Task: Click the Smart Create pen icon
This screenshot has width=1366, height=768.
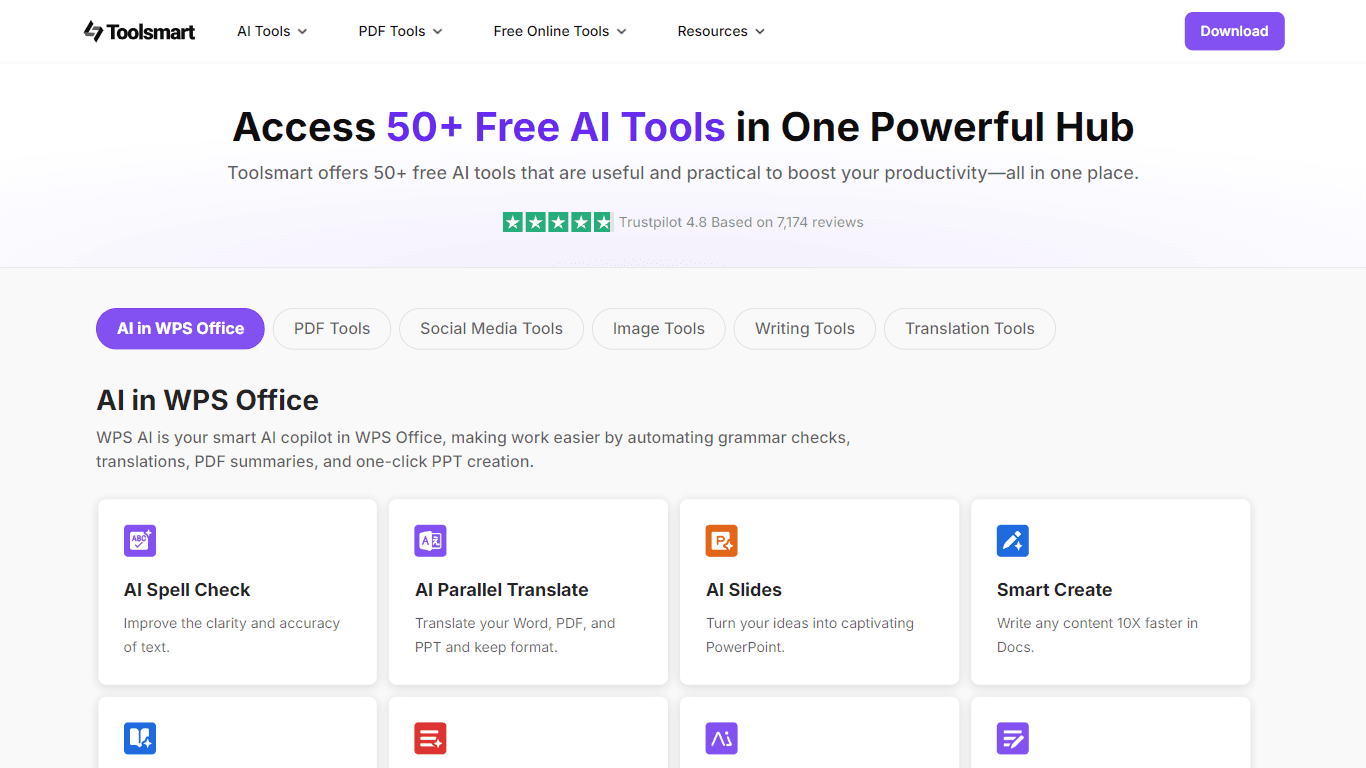Action: [x=1013, y=541]
